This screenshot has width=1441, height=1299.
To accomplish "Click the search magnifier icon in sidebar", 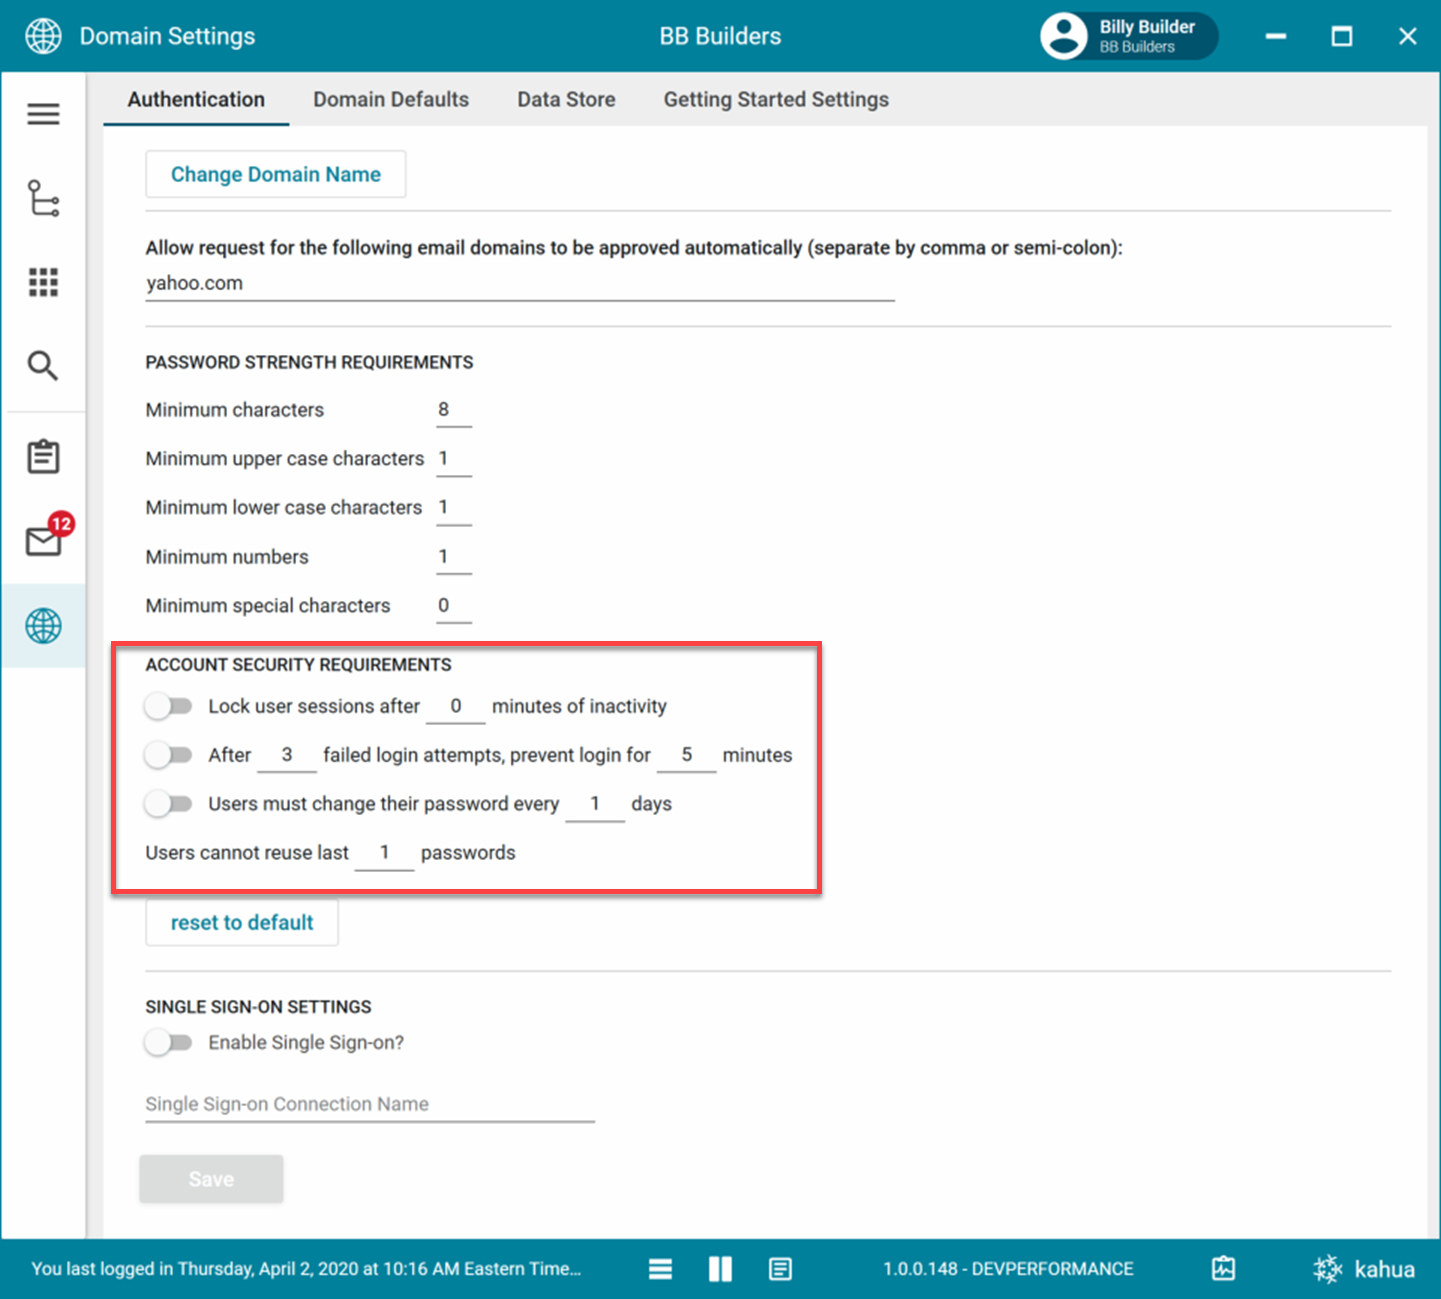I will point(43,366).
